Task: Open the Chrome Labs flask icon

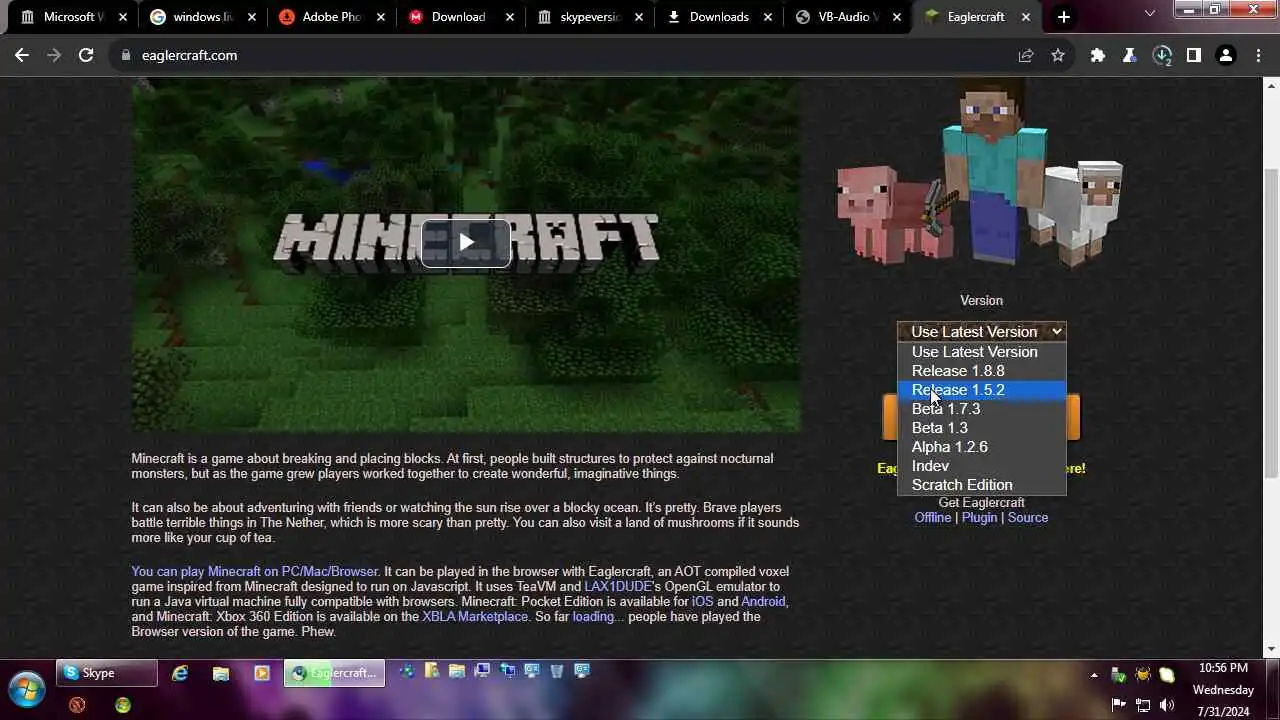Action: pos(1130,55)
